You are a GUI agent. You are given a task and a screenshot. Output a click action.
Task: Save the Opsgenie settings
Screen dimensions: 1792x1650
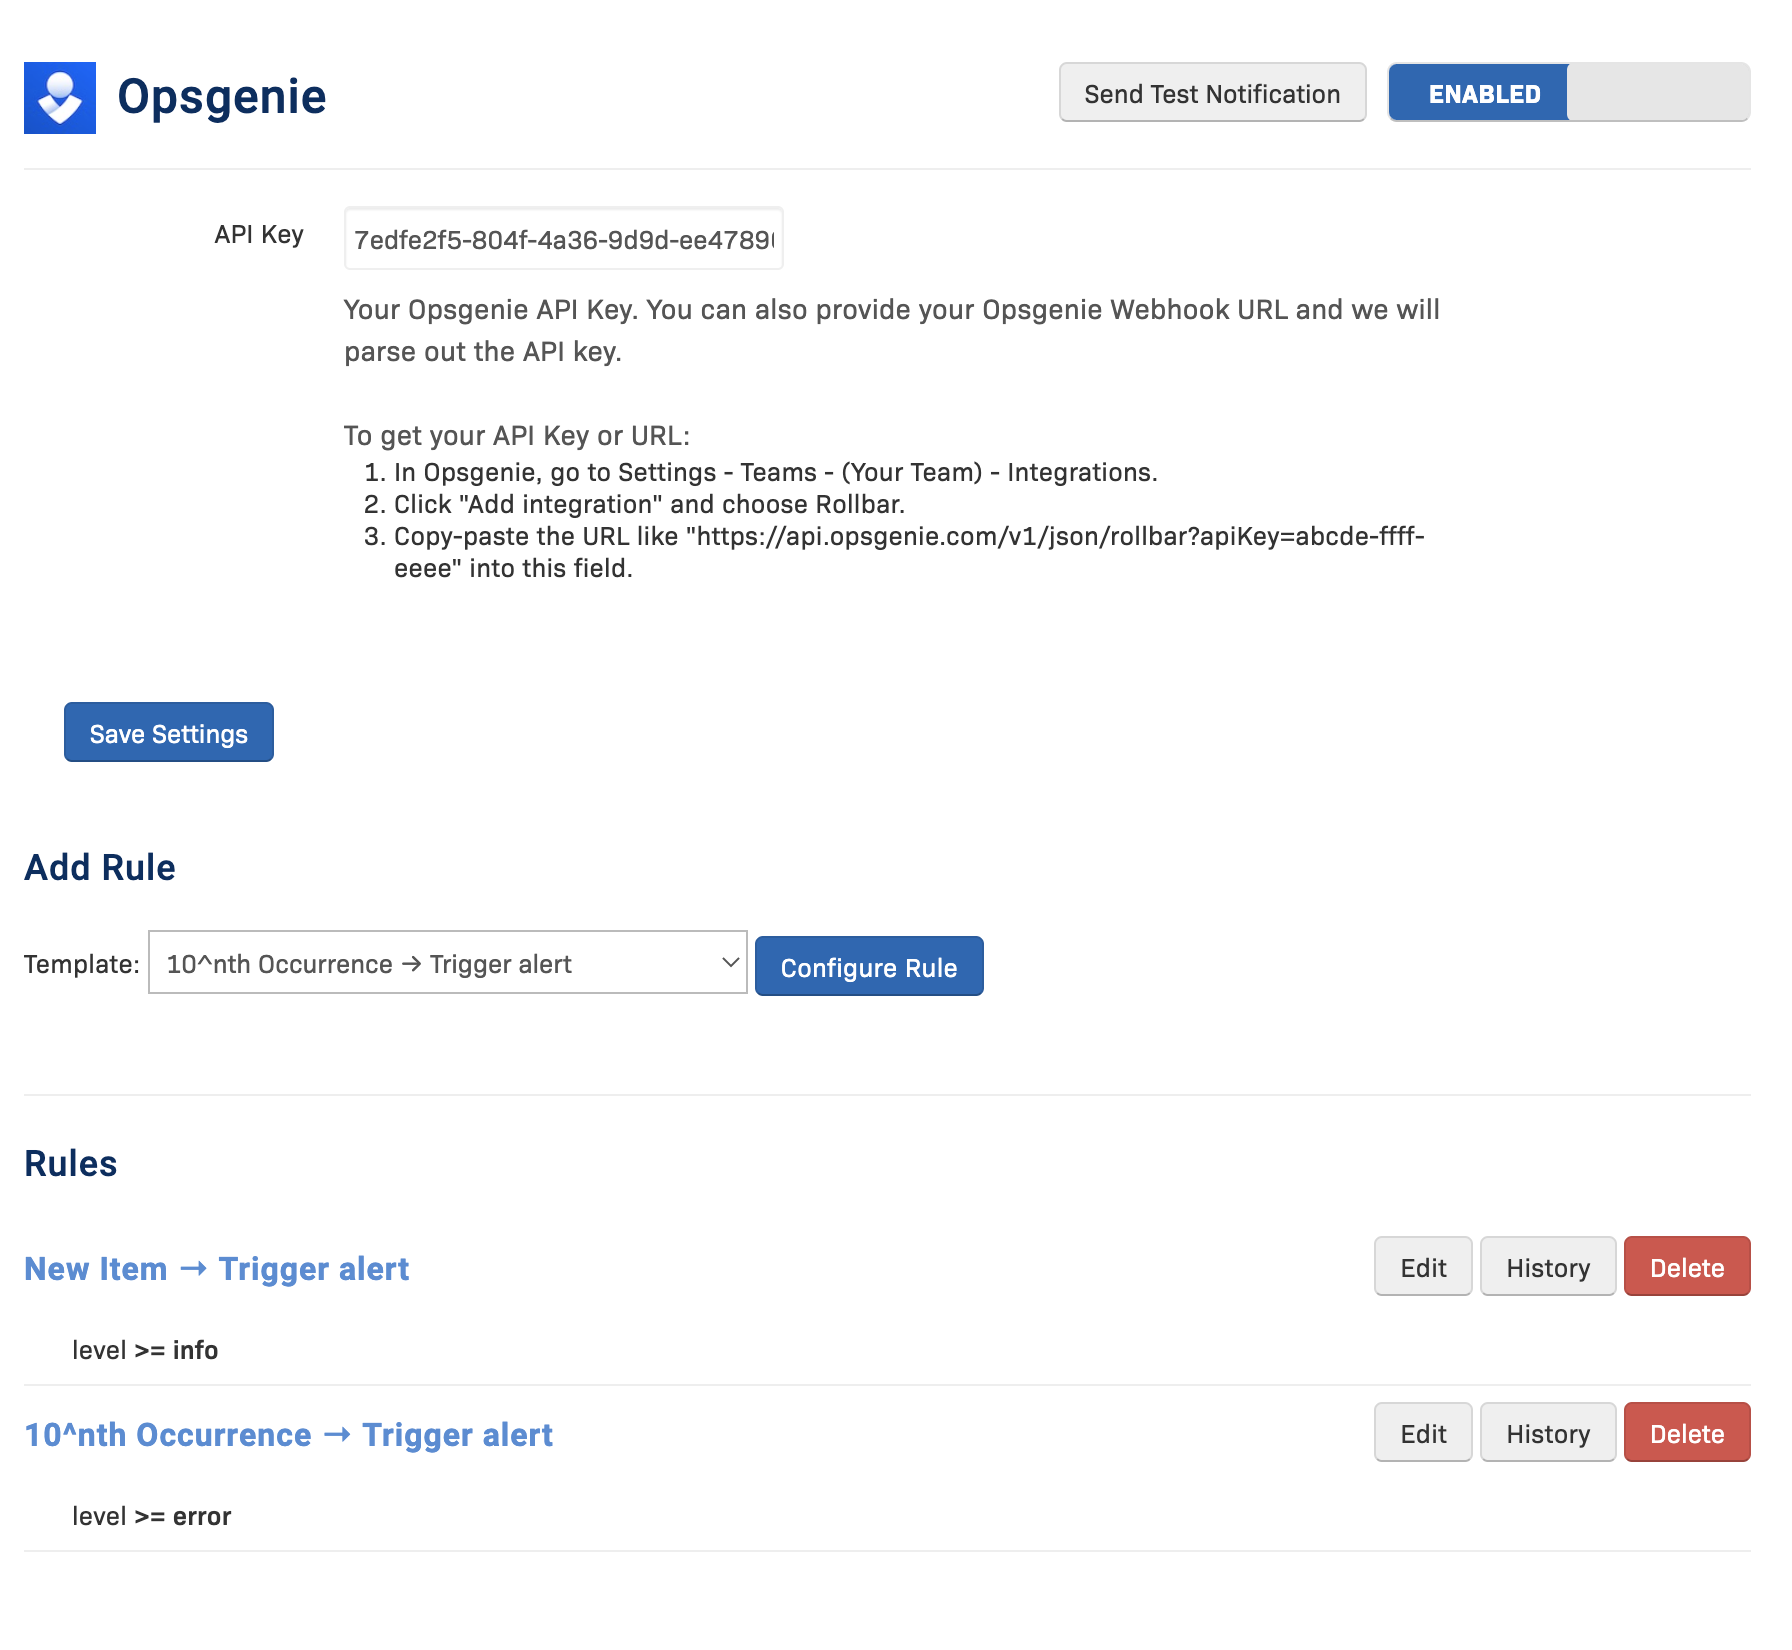coord(169,732)
